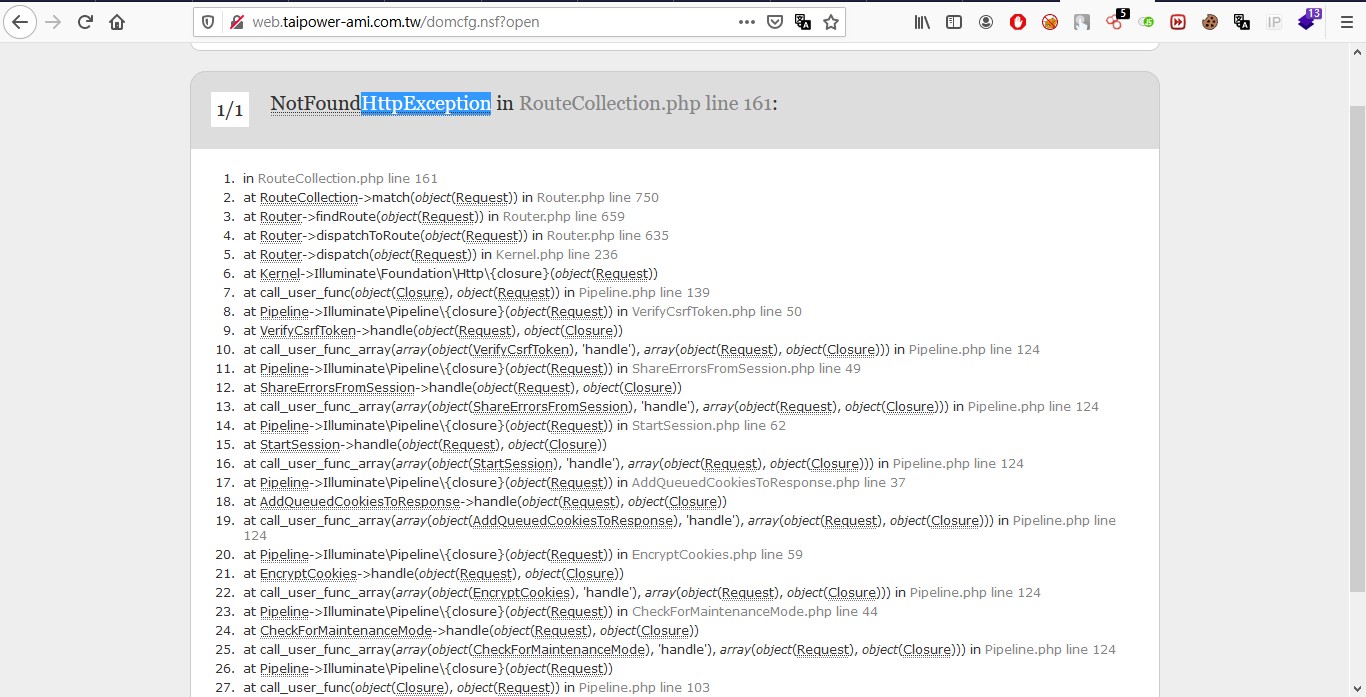Click 'EncryptCookies.php line 59' text
Screen dimensions: 1366x697
717,554
